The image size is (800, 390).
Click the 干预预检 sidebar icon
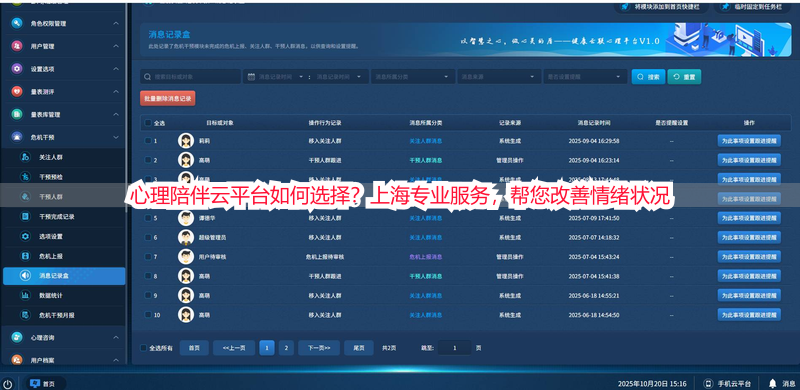25,177
